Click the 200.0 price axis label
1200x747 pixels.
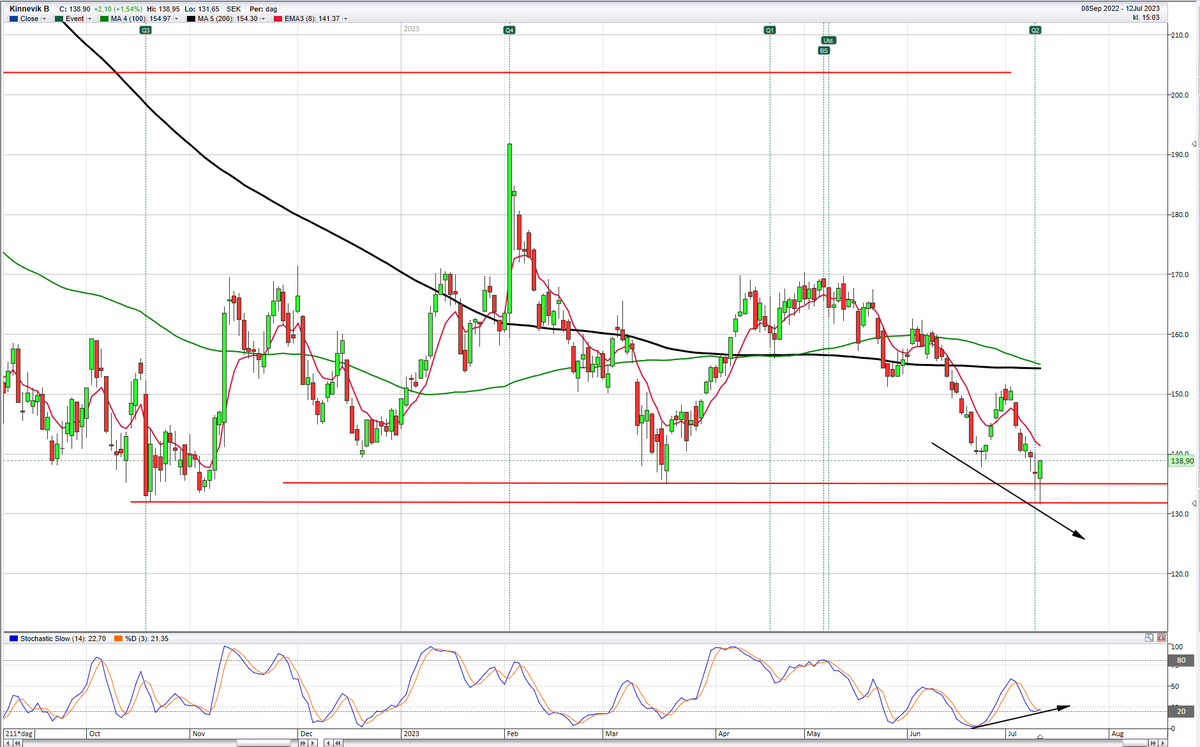pyautogui.click(x=1180, y=95)
